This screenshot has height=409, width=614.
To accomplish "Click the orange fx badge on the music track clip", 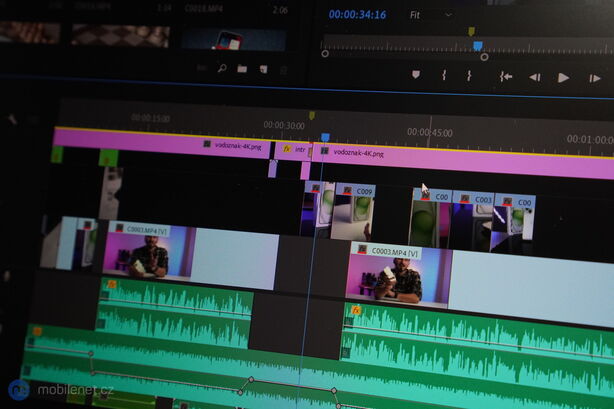I will click(x=37, y=331).
